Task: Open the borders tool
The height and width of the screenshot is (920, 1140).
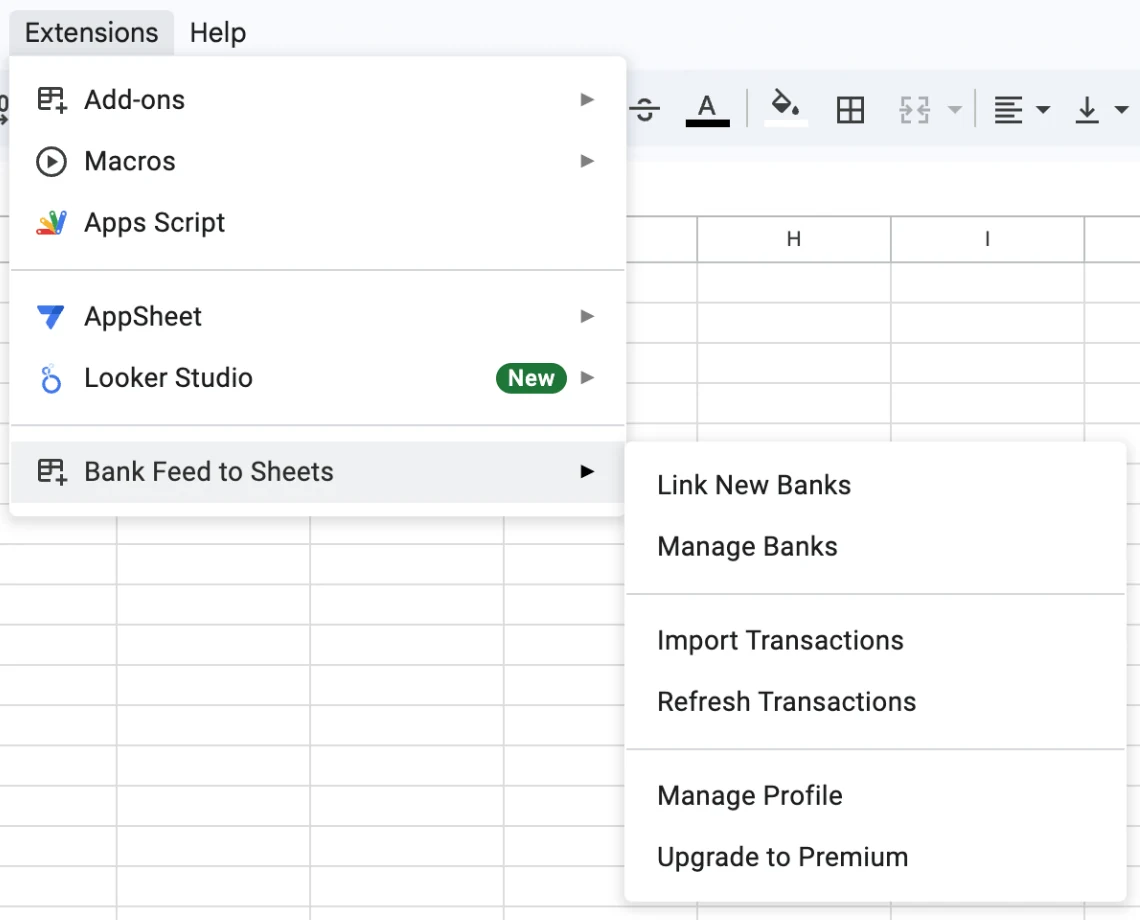Action: (x=850, y=110)
